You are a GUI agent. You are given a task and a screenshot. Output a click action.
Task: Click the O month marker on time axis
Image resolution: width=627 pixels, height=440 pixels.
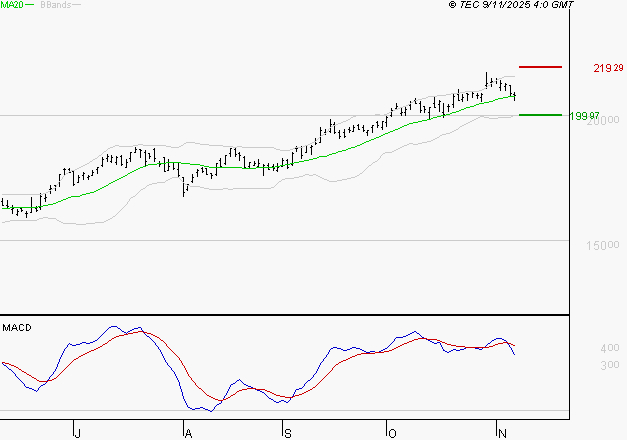tap(392, 433)
